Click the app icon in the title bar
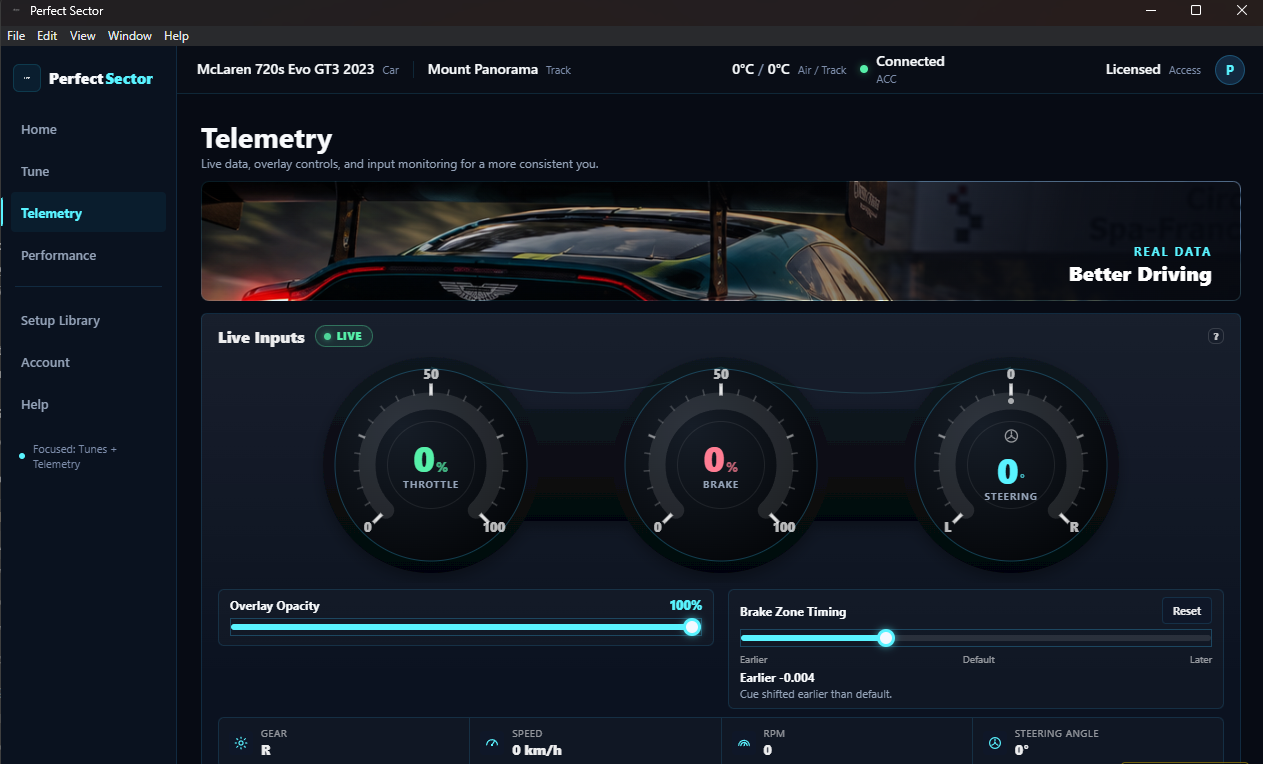The width and height of the screenshot is (1263, 764). pyautogui.click(x=16, y=11)
